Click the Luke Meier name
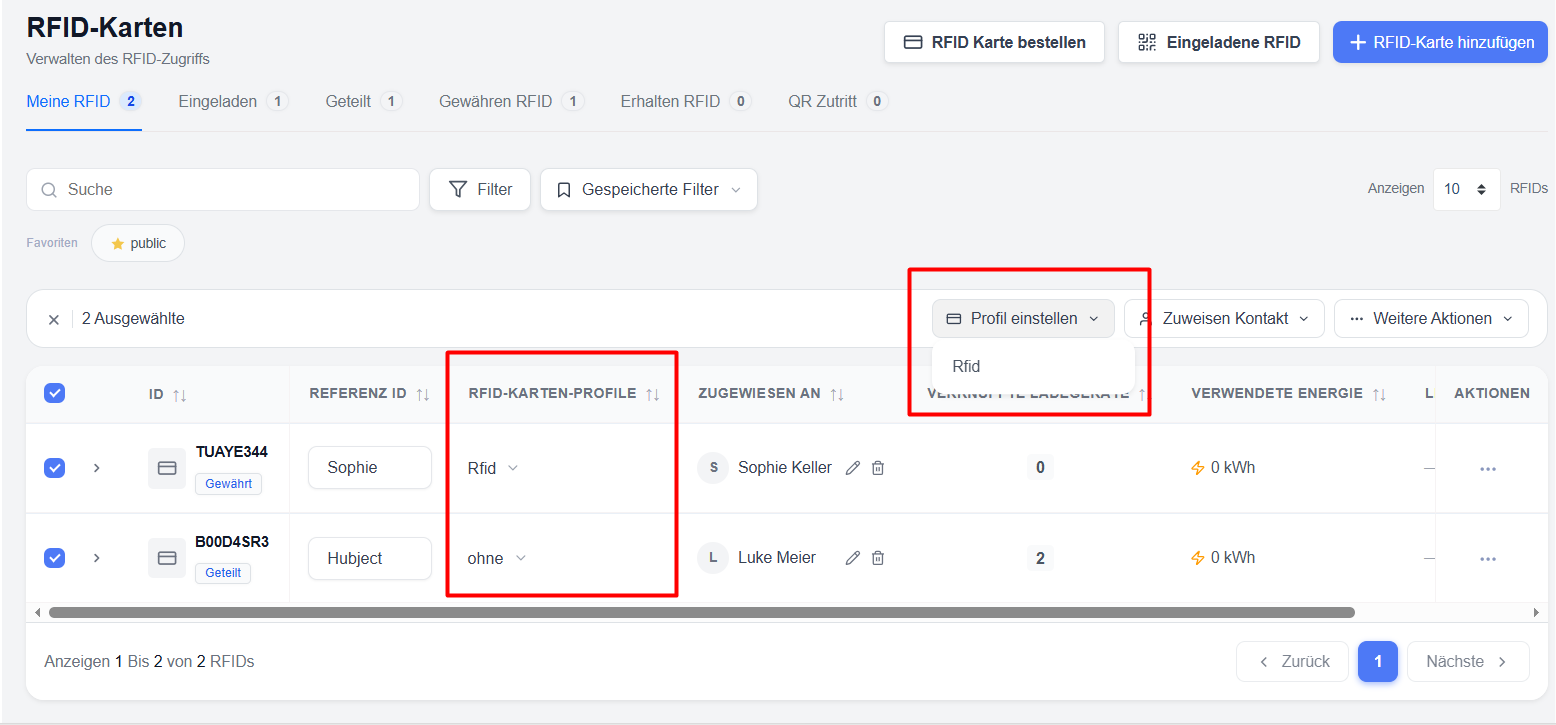The height and width of the screenshot is (725, 1556). [777, 558]
